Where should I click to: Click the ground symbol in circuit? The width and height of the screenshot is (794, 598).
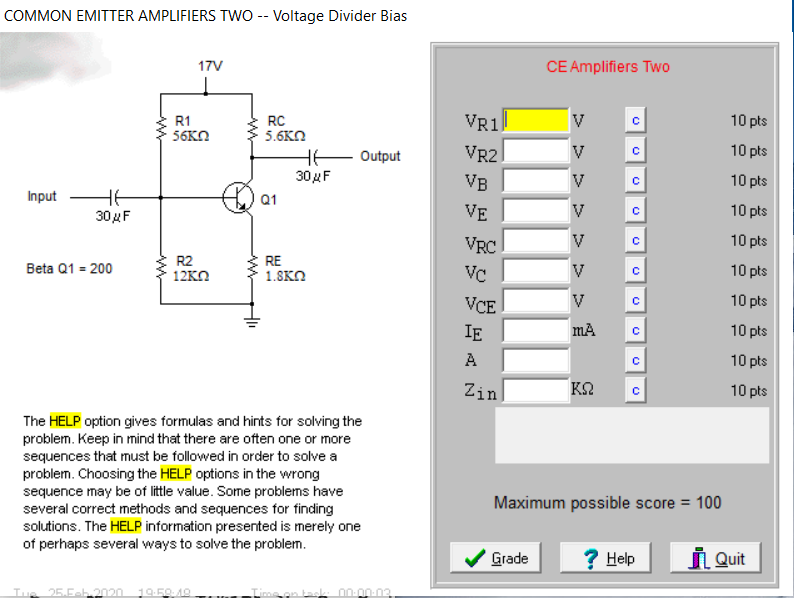[x=252, y=322]
